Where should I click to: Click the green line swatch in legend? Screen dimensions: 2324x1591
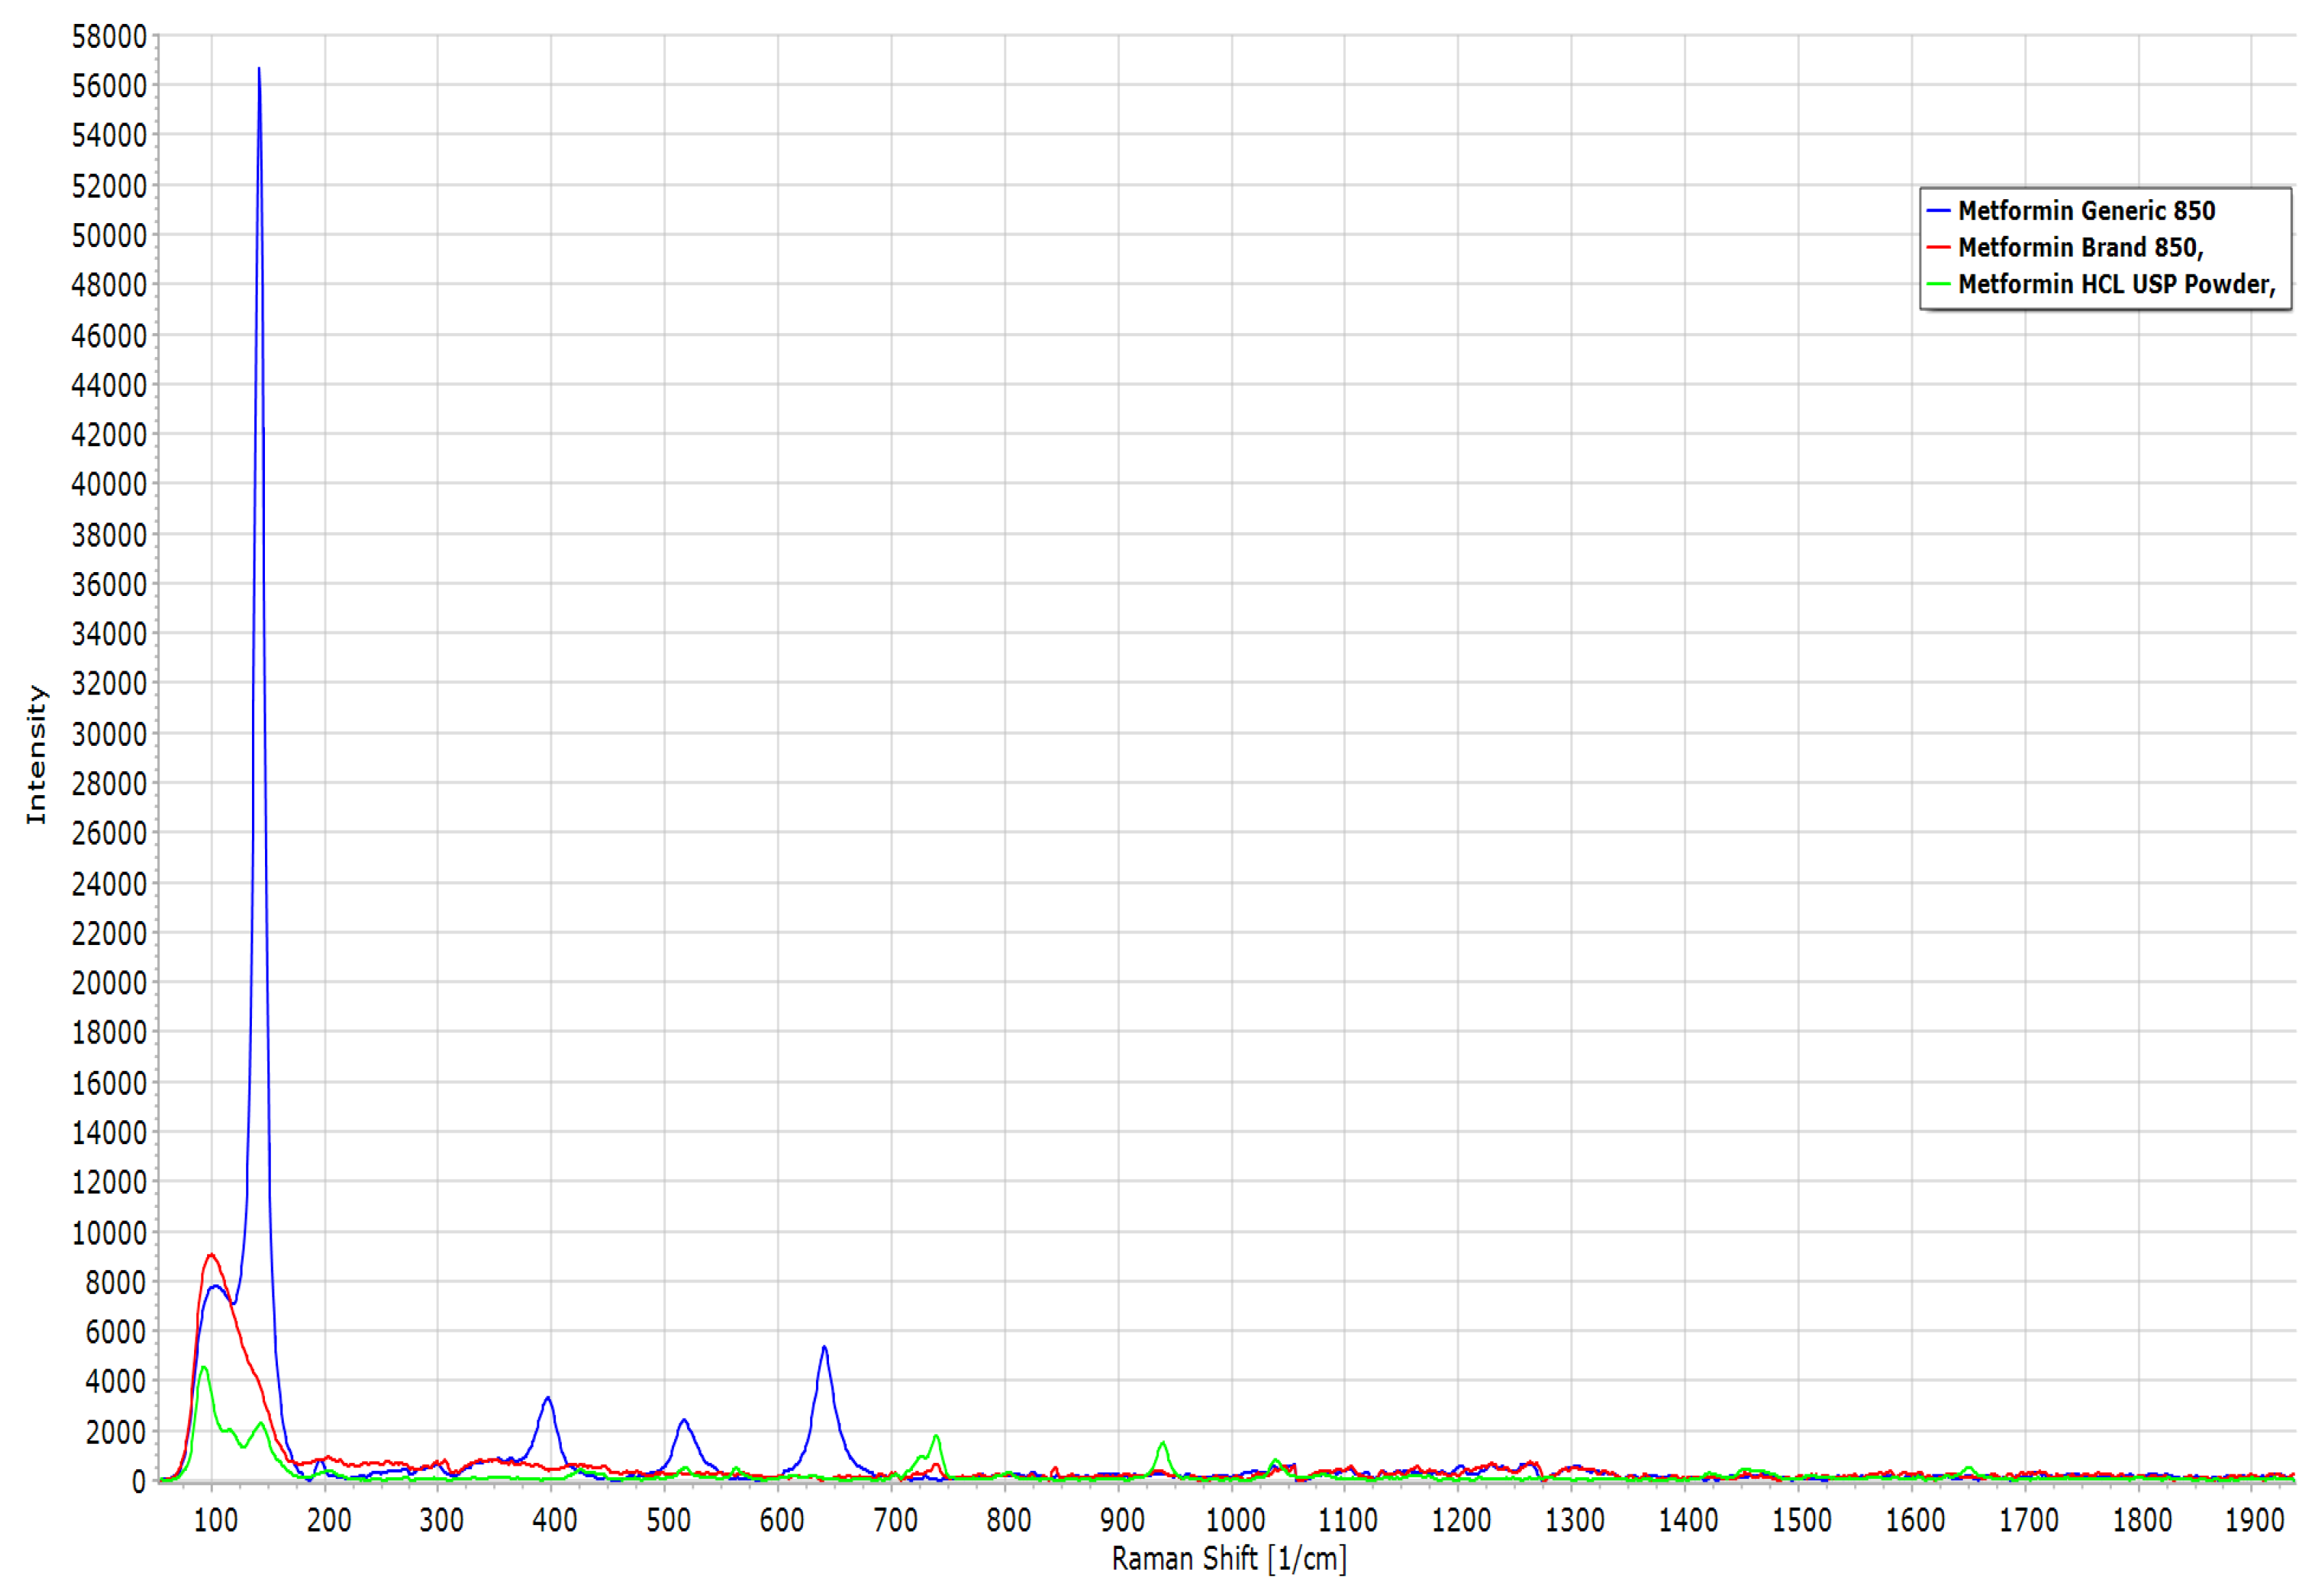[x=1938, y=285]
